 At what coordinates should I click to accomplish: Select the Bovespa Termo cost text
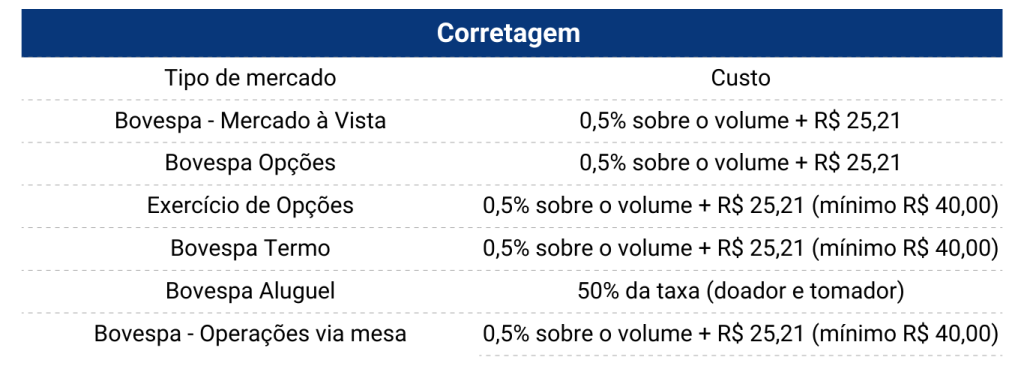tap(741, 249)
